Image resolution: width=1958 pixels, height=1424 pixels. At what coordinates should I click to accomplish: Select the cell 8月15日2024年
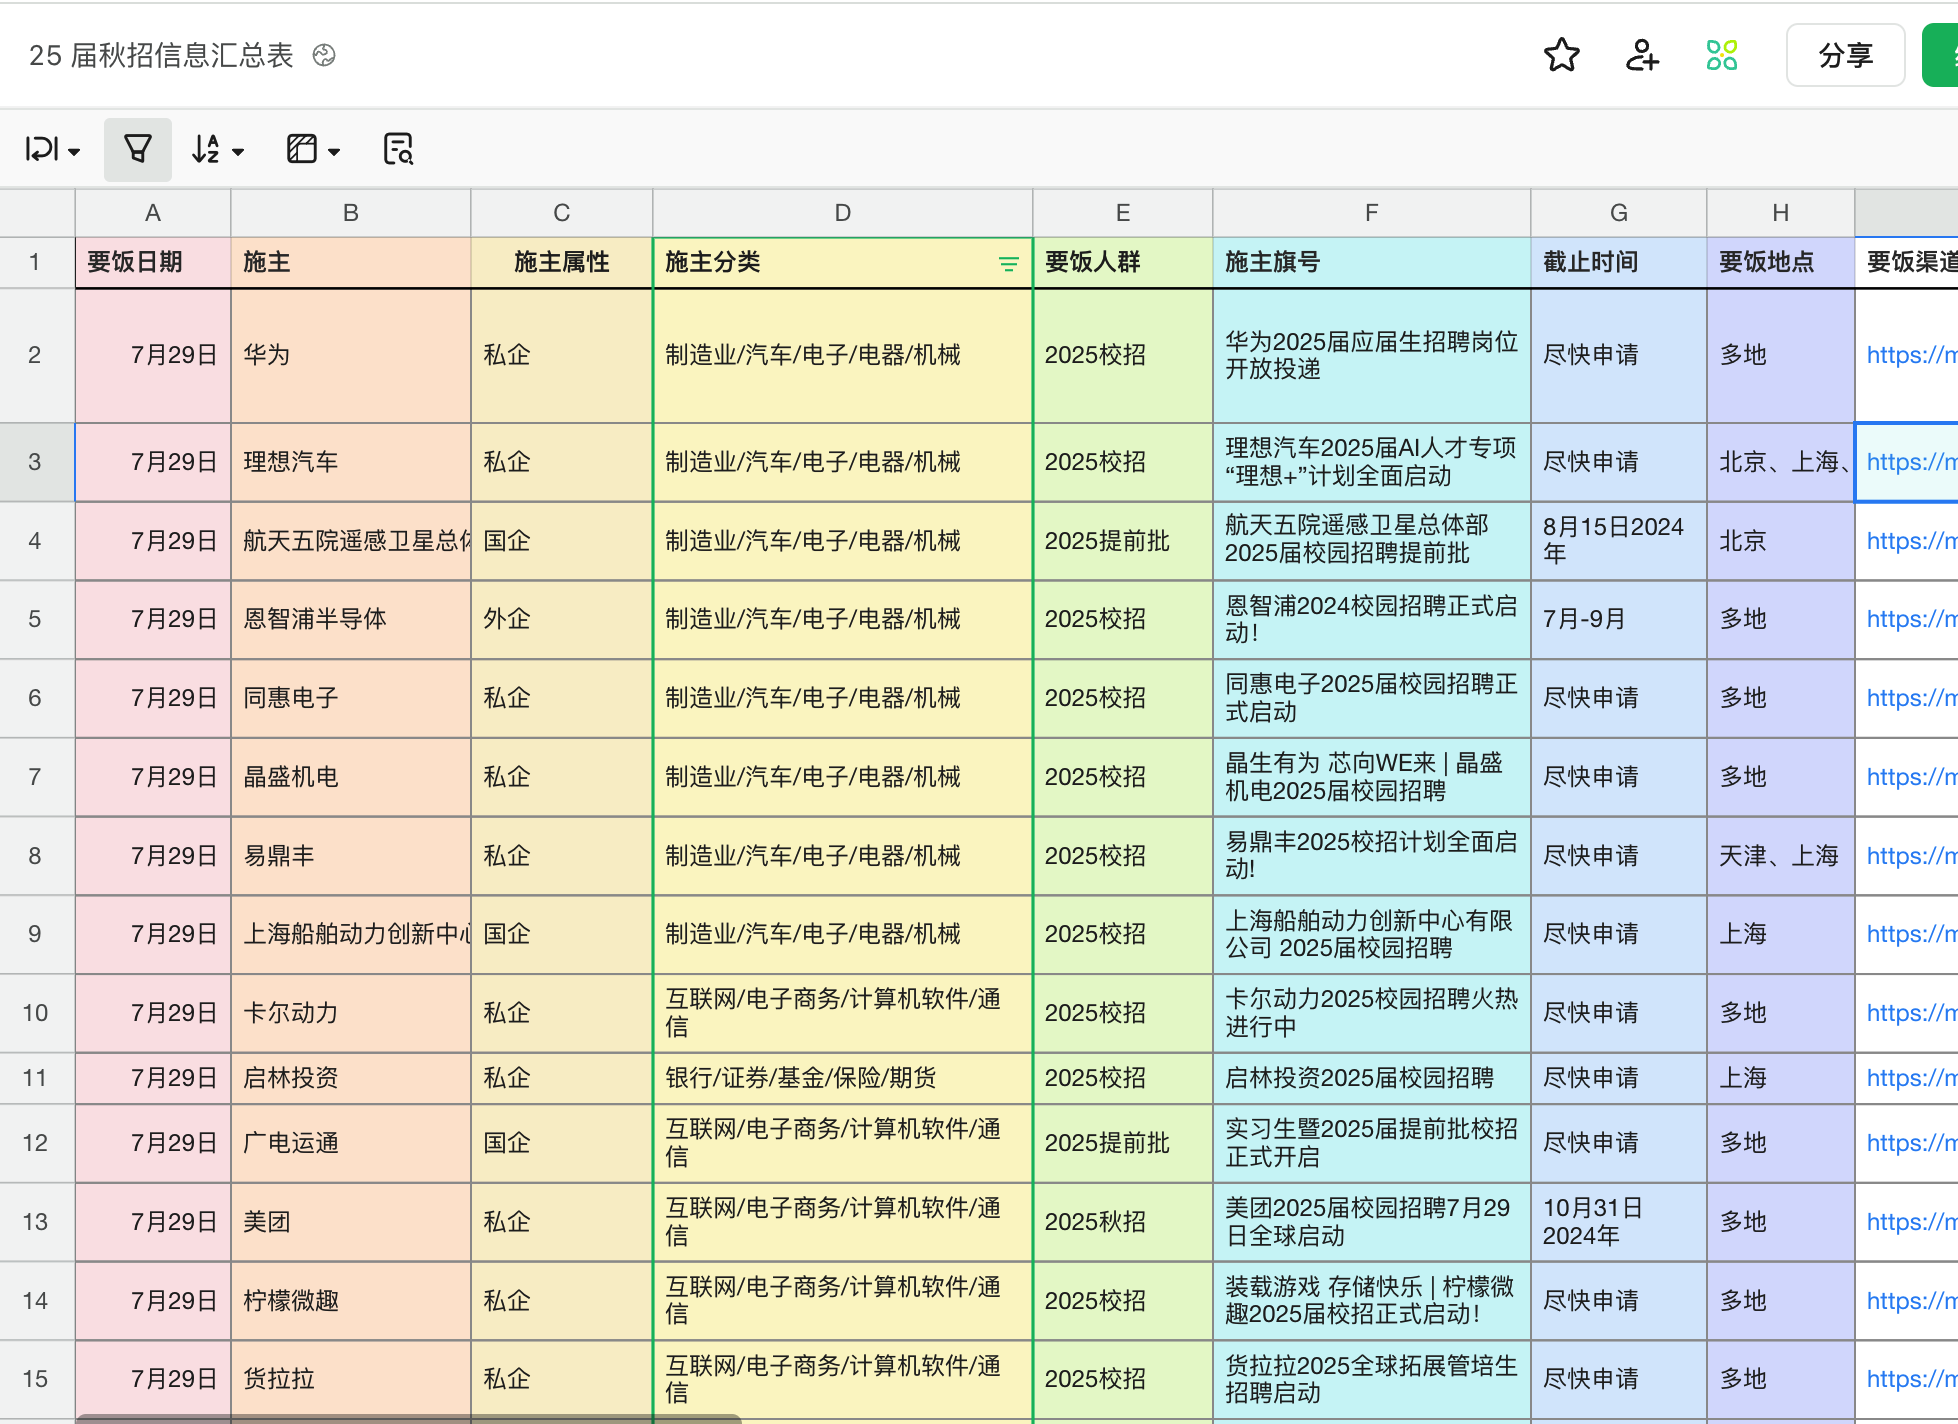(1618, 541)
